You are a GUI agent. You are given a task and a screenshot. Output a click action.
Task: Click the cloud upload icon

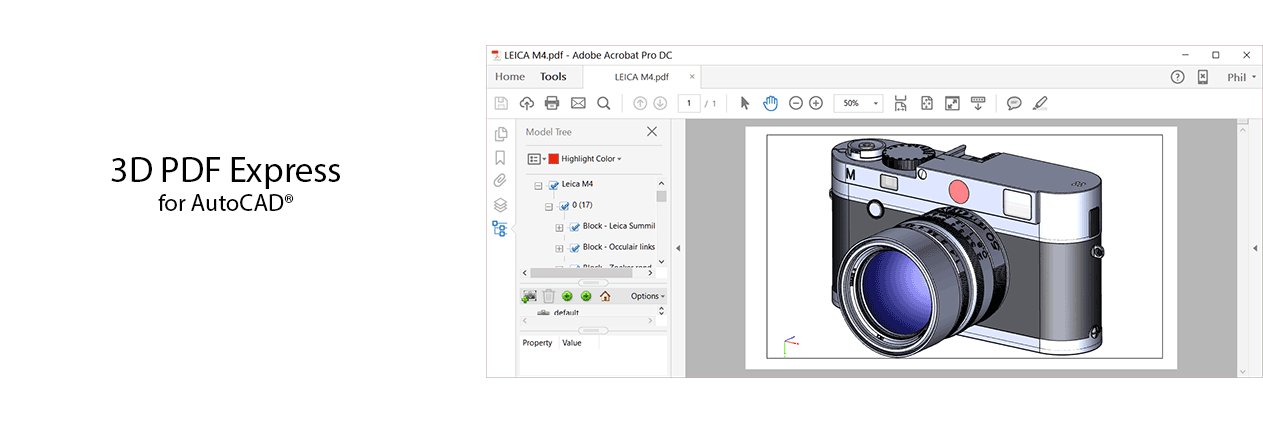click(527, 103)
